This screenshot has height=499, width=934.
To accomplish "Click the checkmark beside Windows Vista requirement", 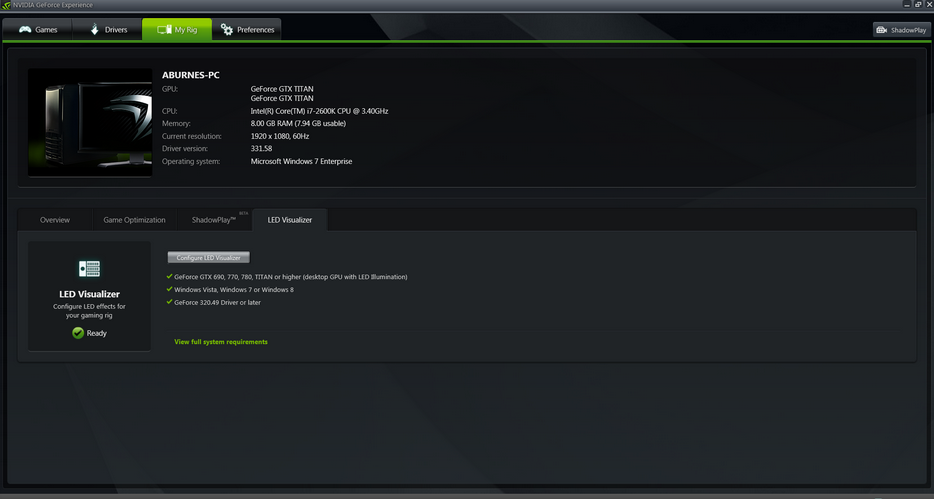I will (x=169, y=289).
